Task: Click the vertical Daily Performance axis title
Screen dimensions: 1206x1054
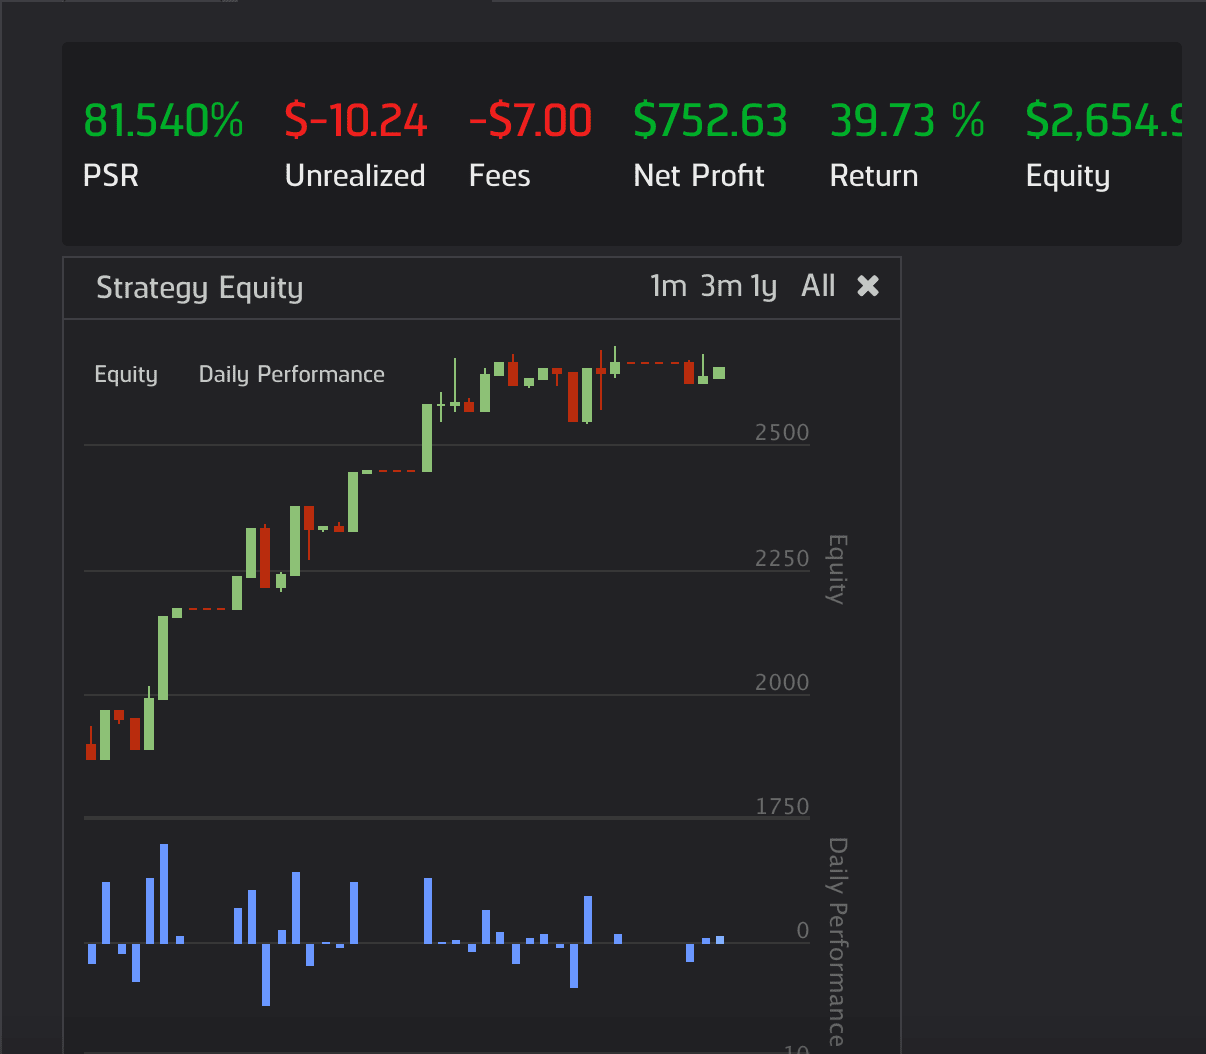Action: coord(837,940)
